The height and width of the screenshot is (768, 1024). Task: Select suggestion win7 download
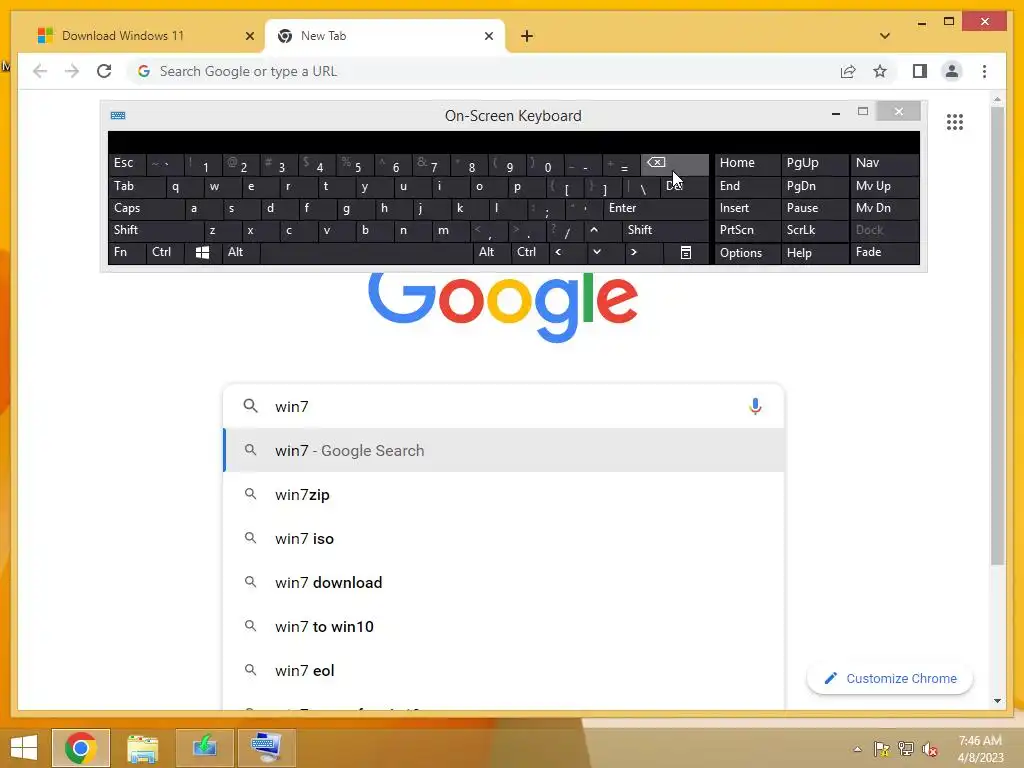point(504,582)
